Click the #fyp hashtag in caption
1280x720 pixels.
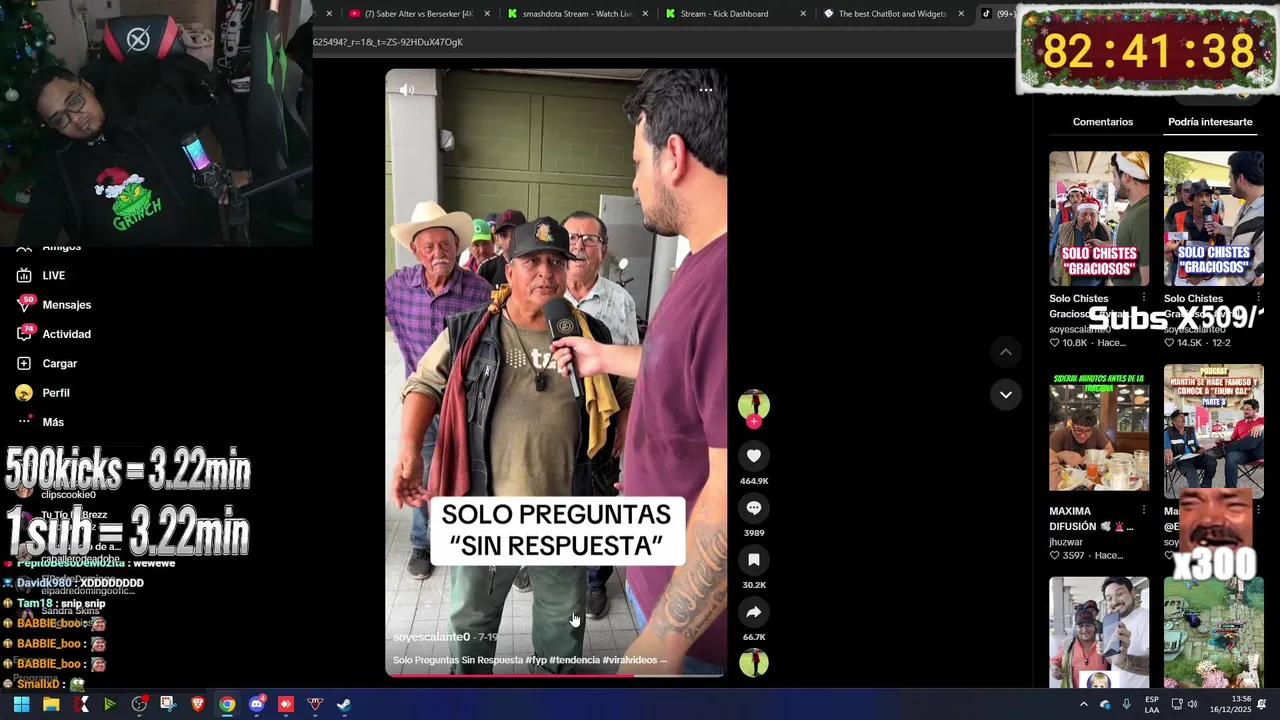(x=537, y=660)
